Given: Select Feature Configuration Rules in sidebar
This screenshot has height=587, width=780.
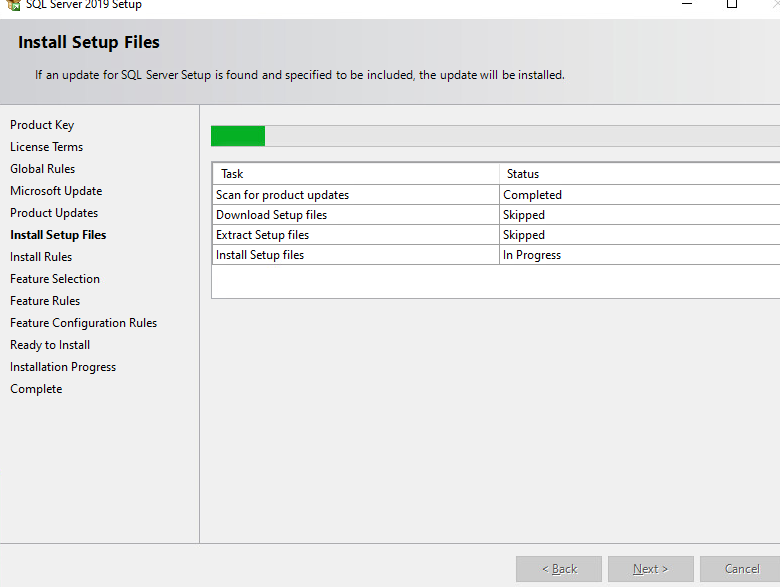Looking at the screenshot, I should [x=83, y=323].
